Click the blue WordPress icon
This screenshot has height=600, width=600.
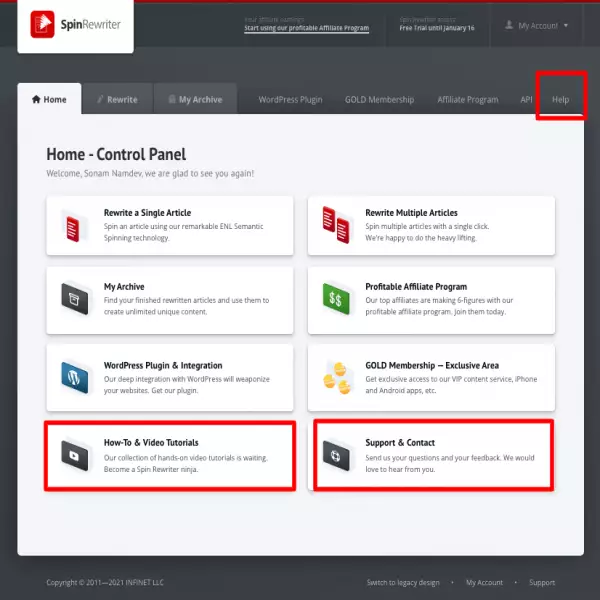click(75, 378)
